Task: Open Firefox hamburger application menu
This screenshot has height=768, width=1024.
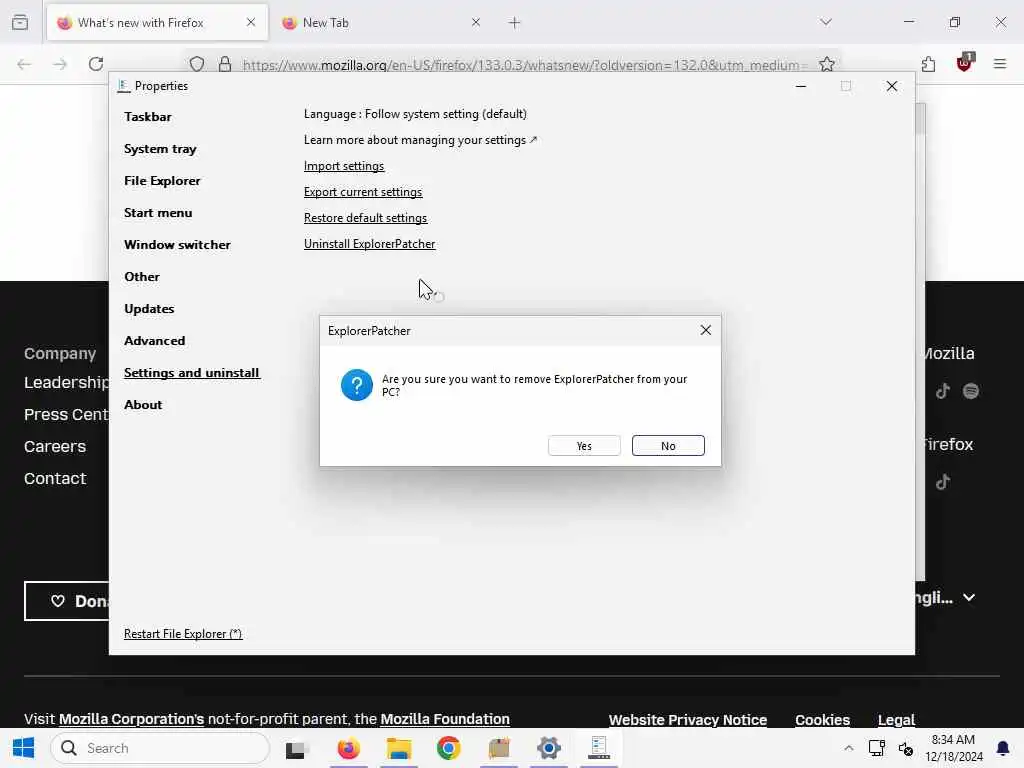Action: coord(1000,64)
